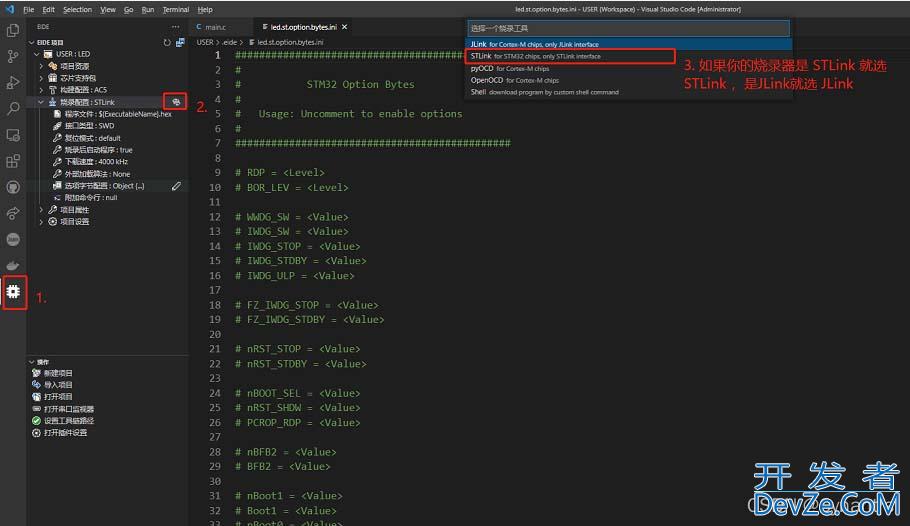Viewport: 910px width, 526px height.
Task: Select the 接口类型 : SWD row
Action: click(108, 125)
